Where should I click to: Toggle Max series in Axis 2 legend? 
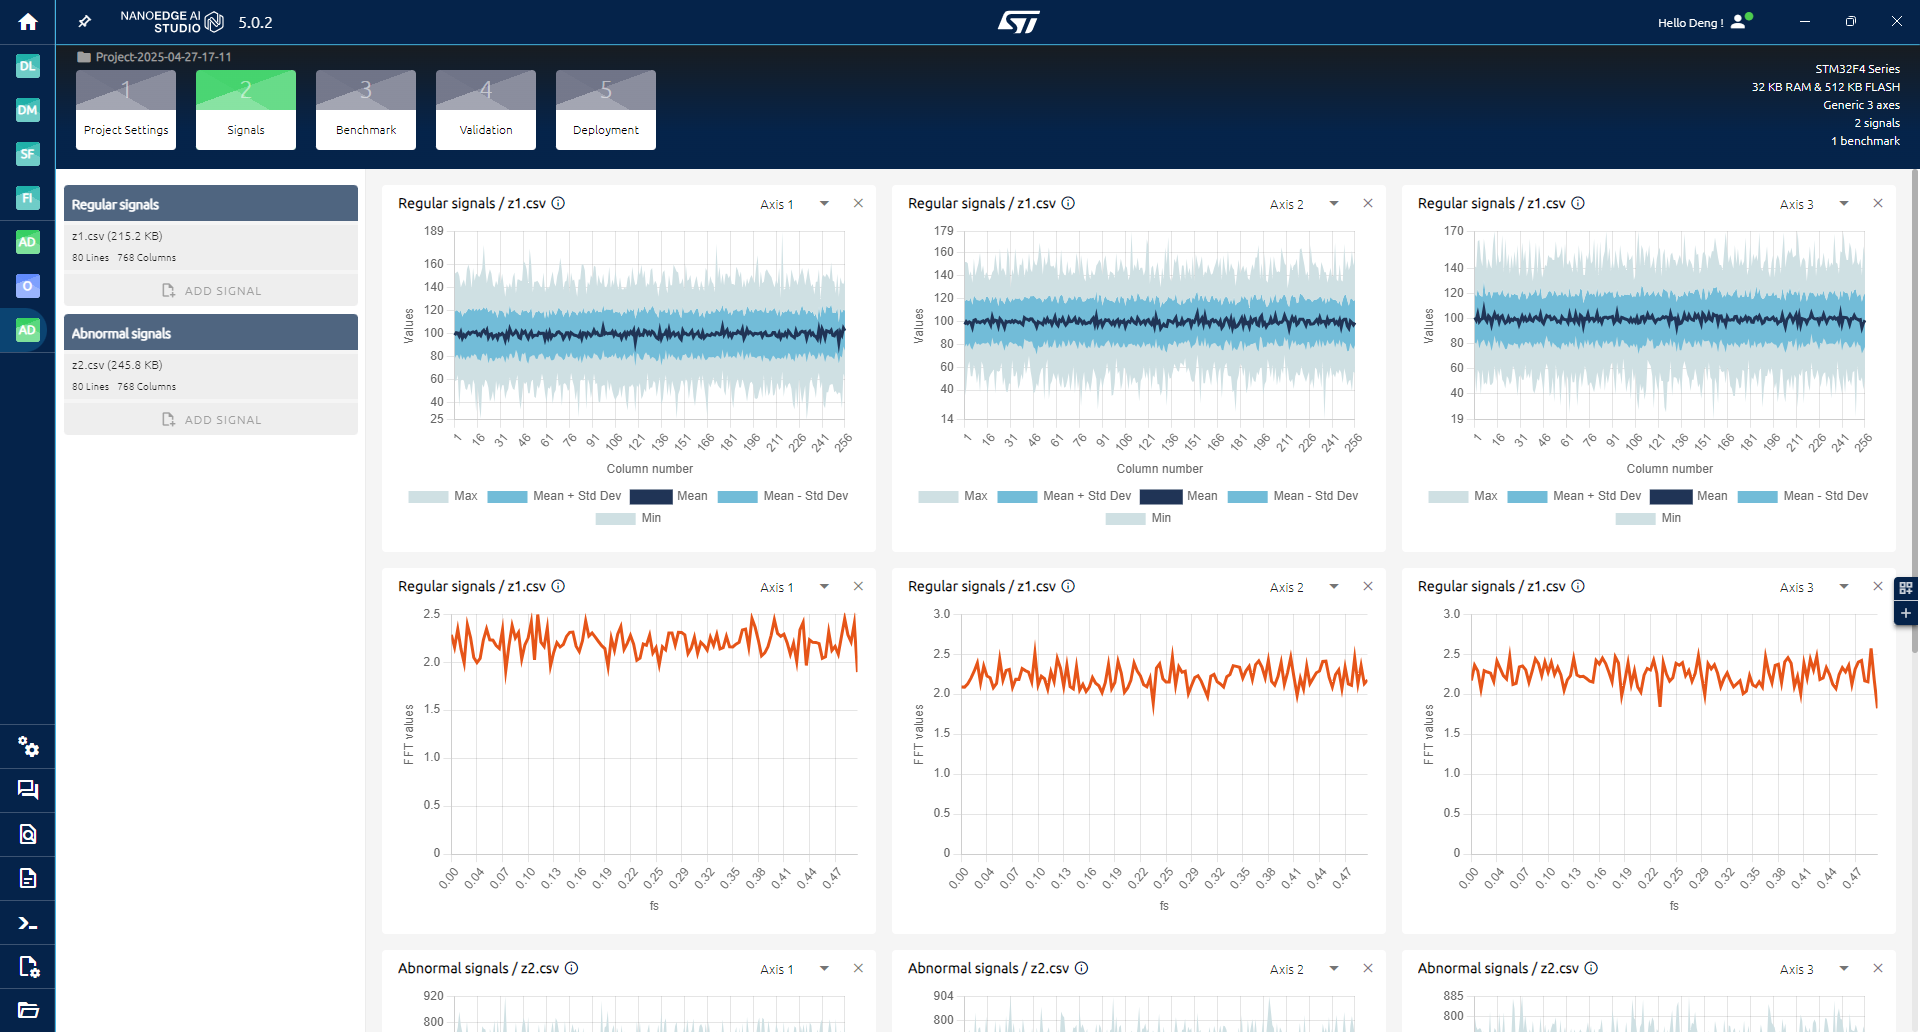(x=953, y=496)
